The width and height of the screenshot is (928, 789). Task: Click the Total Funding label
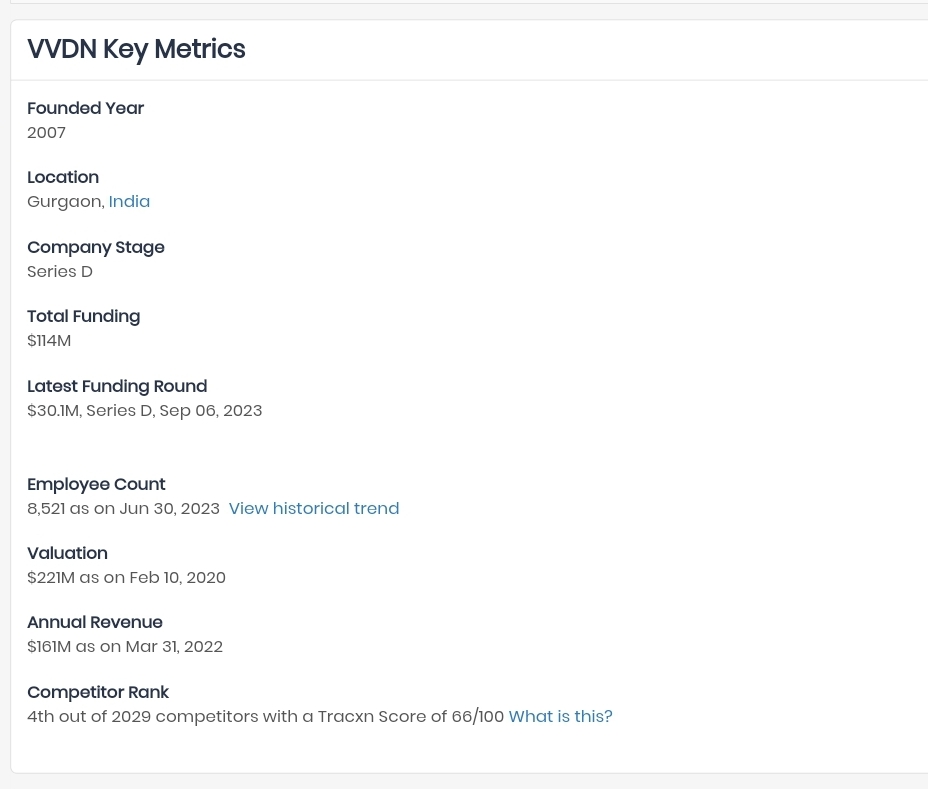83,317
